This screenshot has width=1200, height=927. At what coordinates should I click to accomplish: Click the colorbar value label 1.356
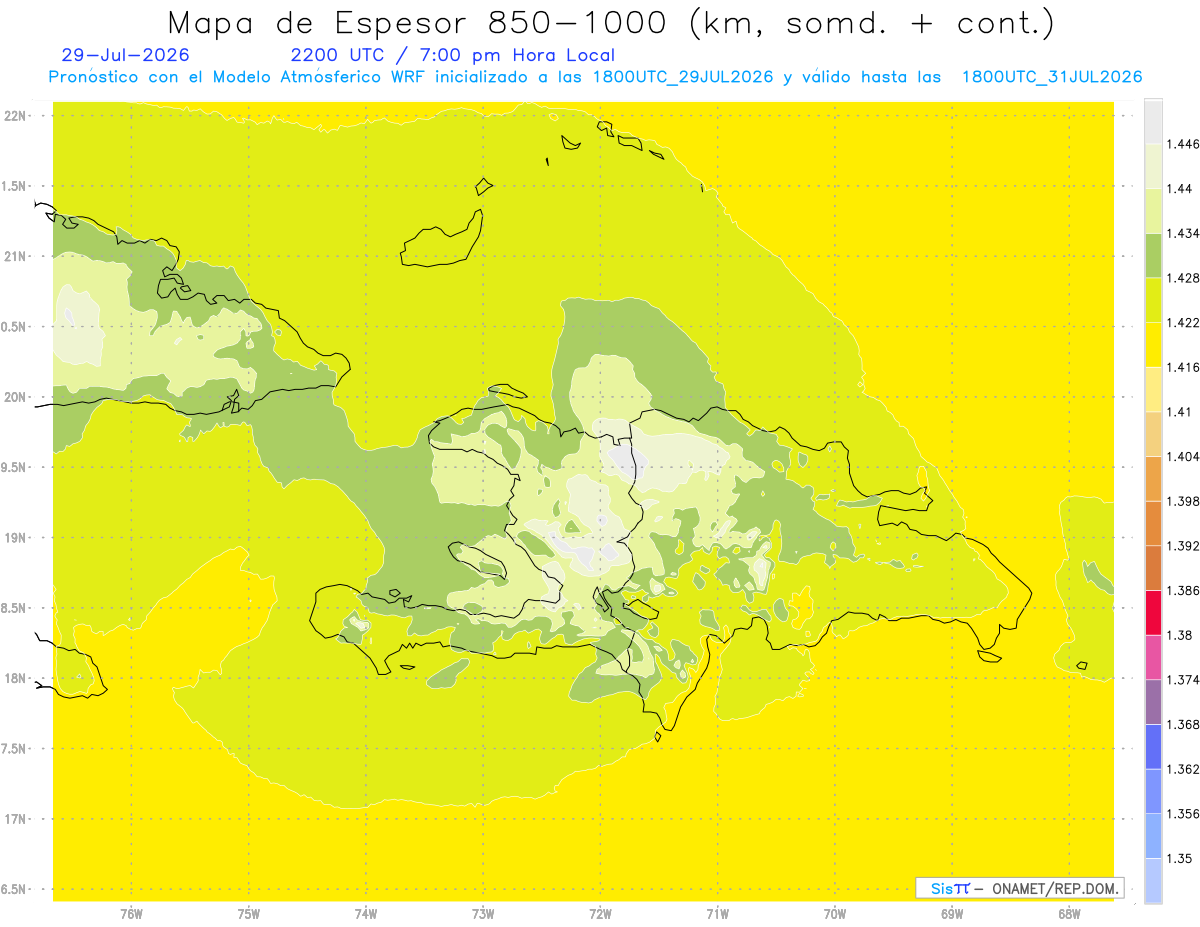(x=1183, y=814)
